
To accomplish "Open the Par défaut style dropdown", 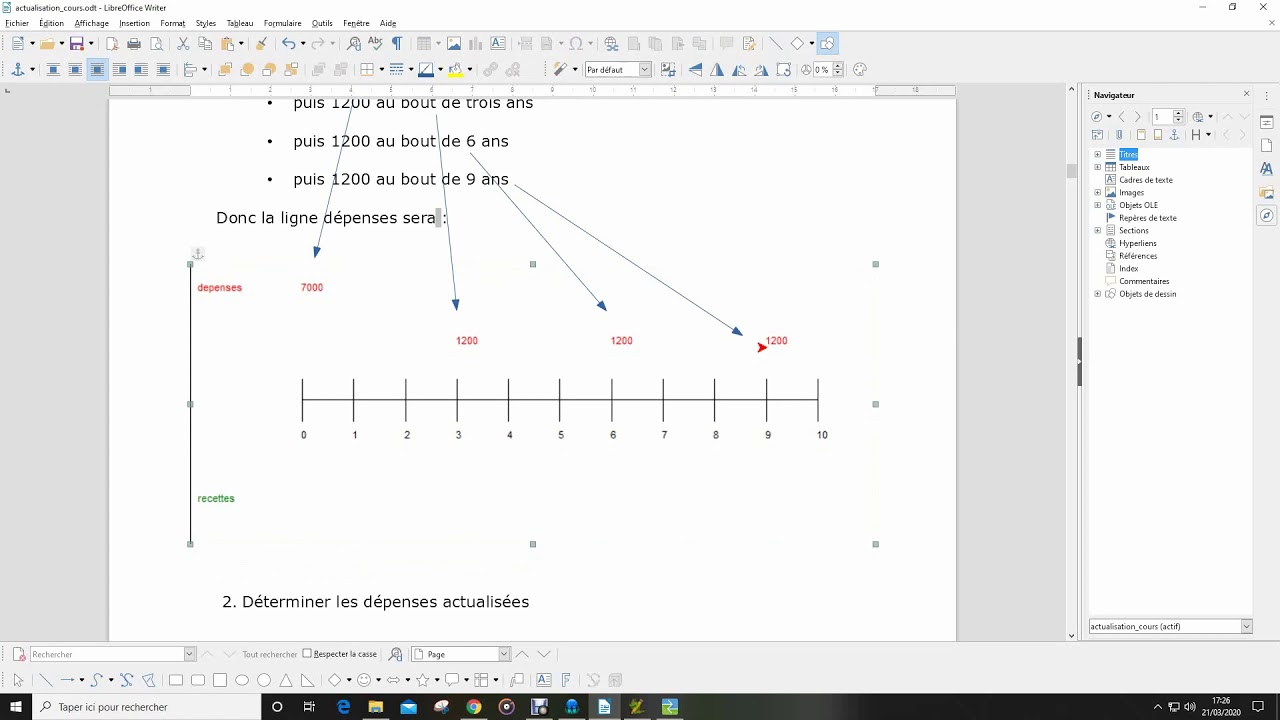I will tap(644, 70).
